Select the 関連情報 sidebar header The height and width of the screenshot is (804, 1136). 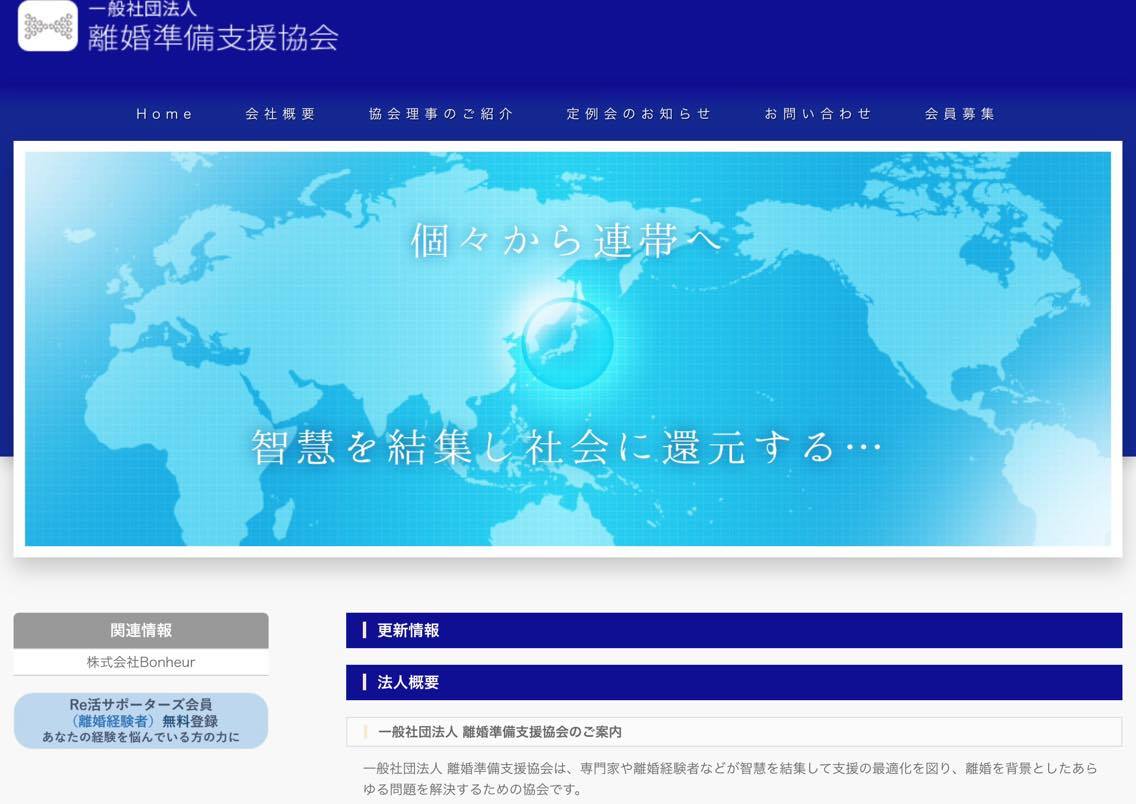(140, 631)
